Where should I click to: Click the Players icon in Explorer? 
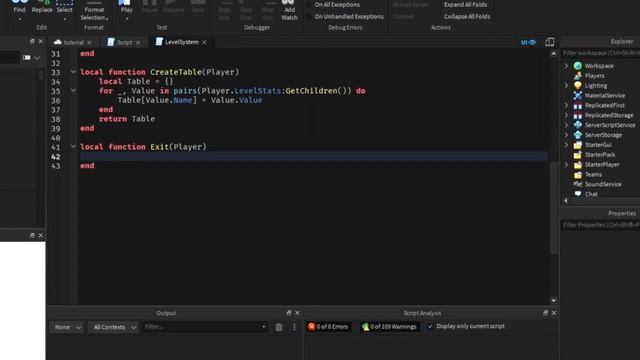click(578, 76)
